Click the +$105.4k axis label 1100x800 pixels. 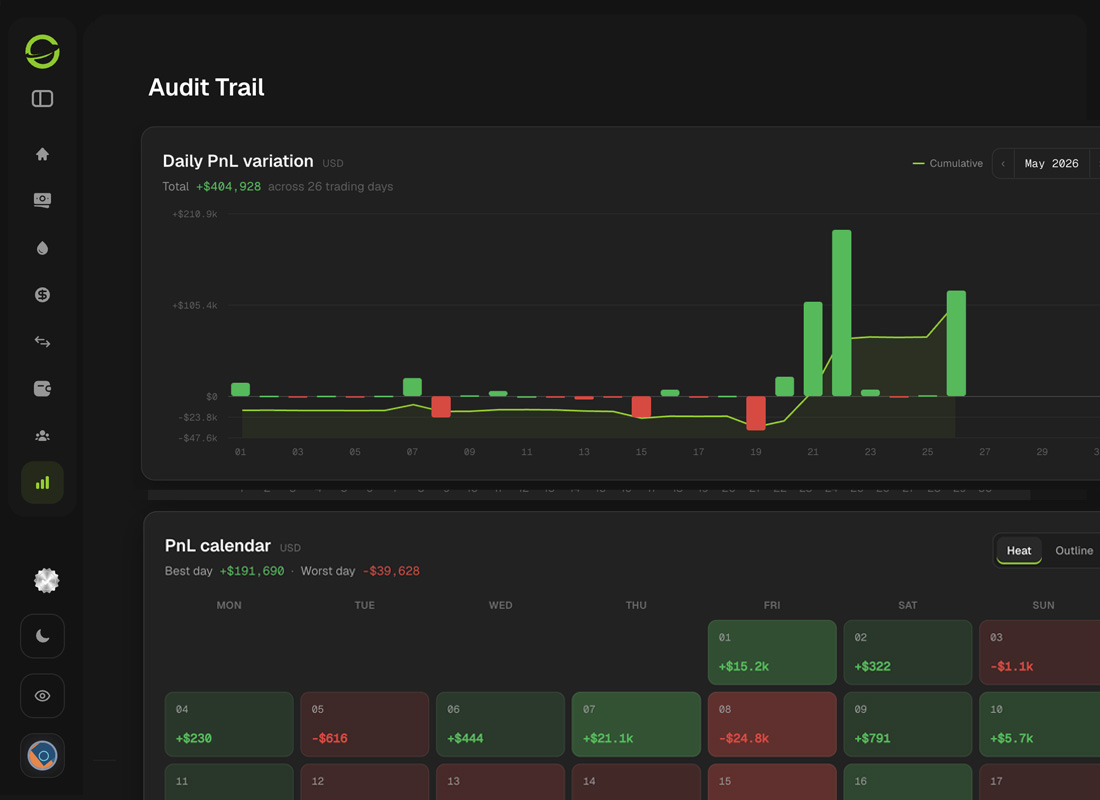[x=194, y=305]
